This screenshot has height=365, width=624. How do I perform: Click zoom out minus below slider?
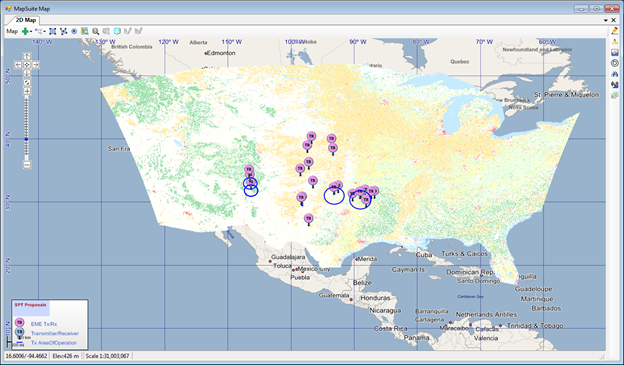[x=27, y=164]
